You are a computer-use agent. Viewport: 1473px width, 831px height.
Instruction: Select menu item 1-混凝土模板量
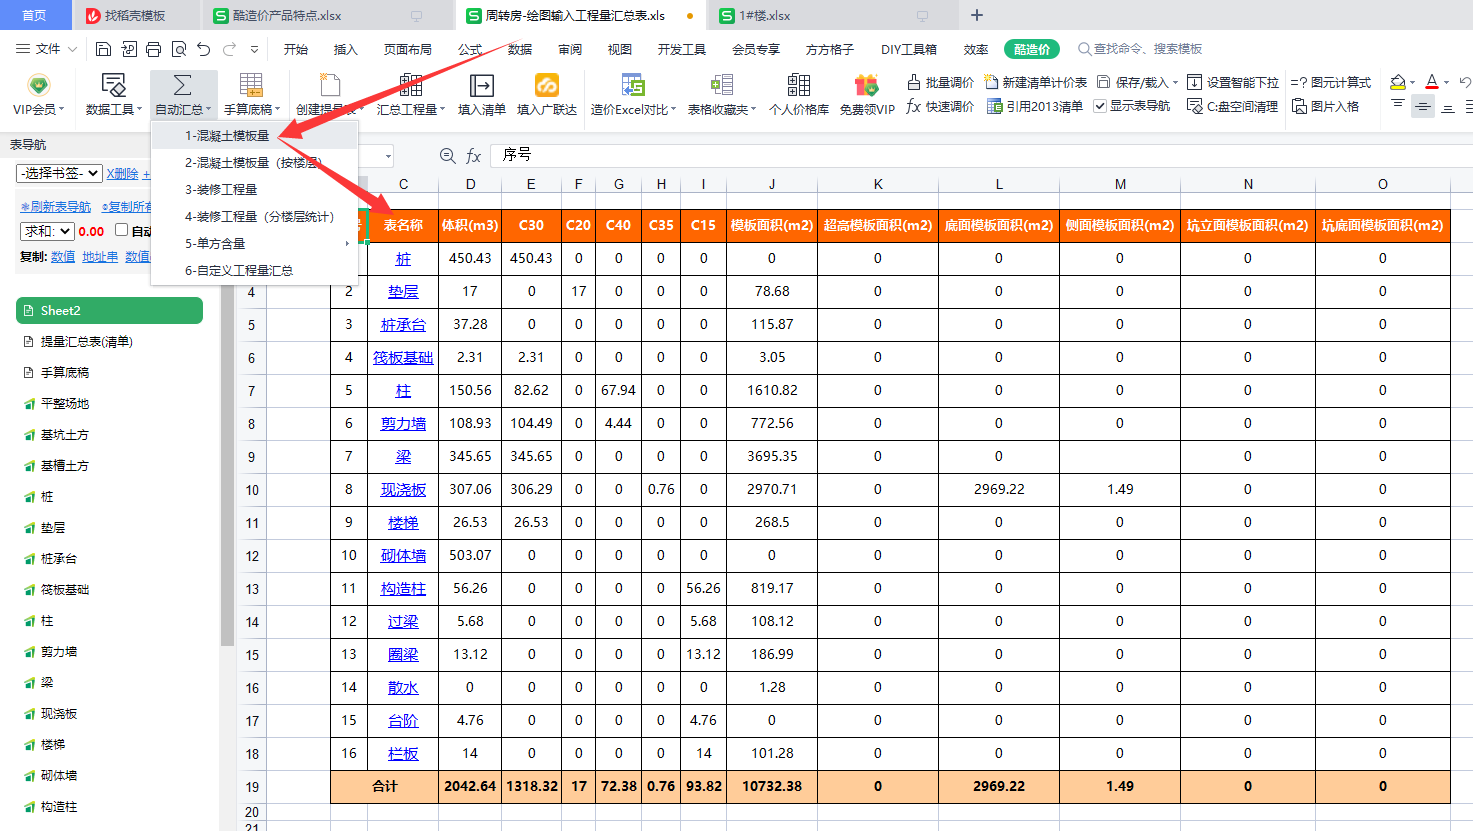click(254, 135)
